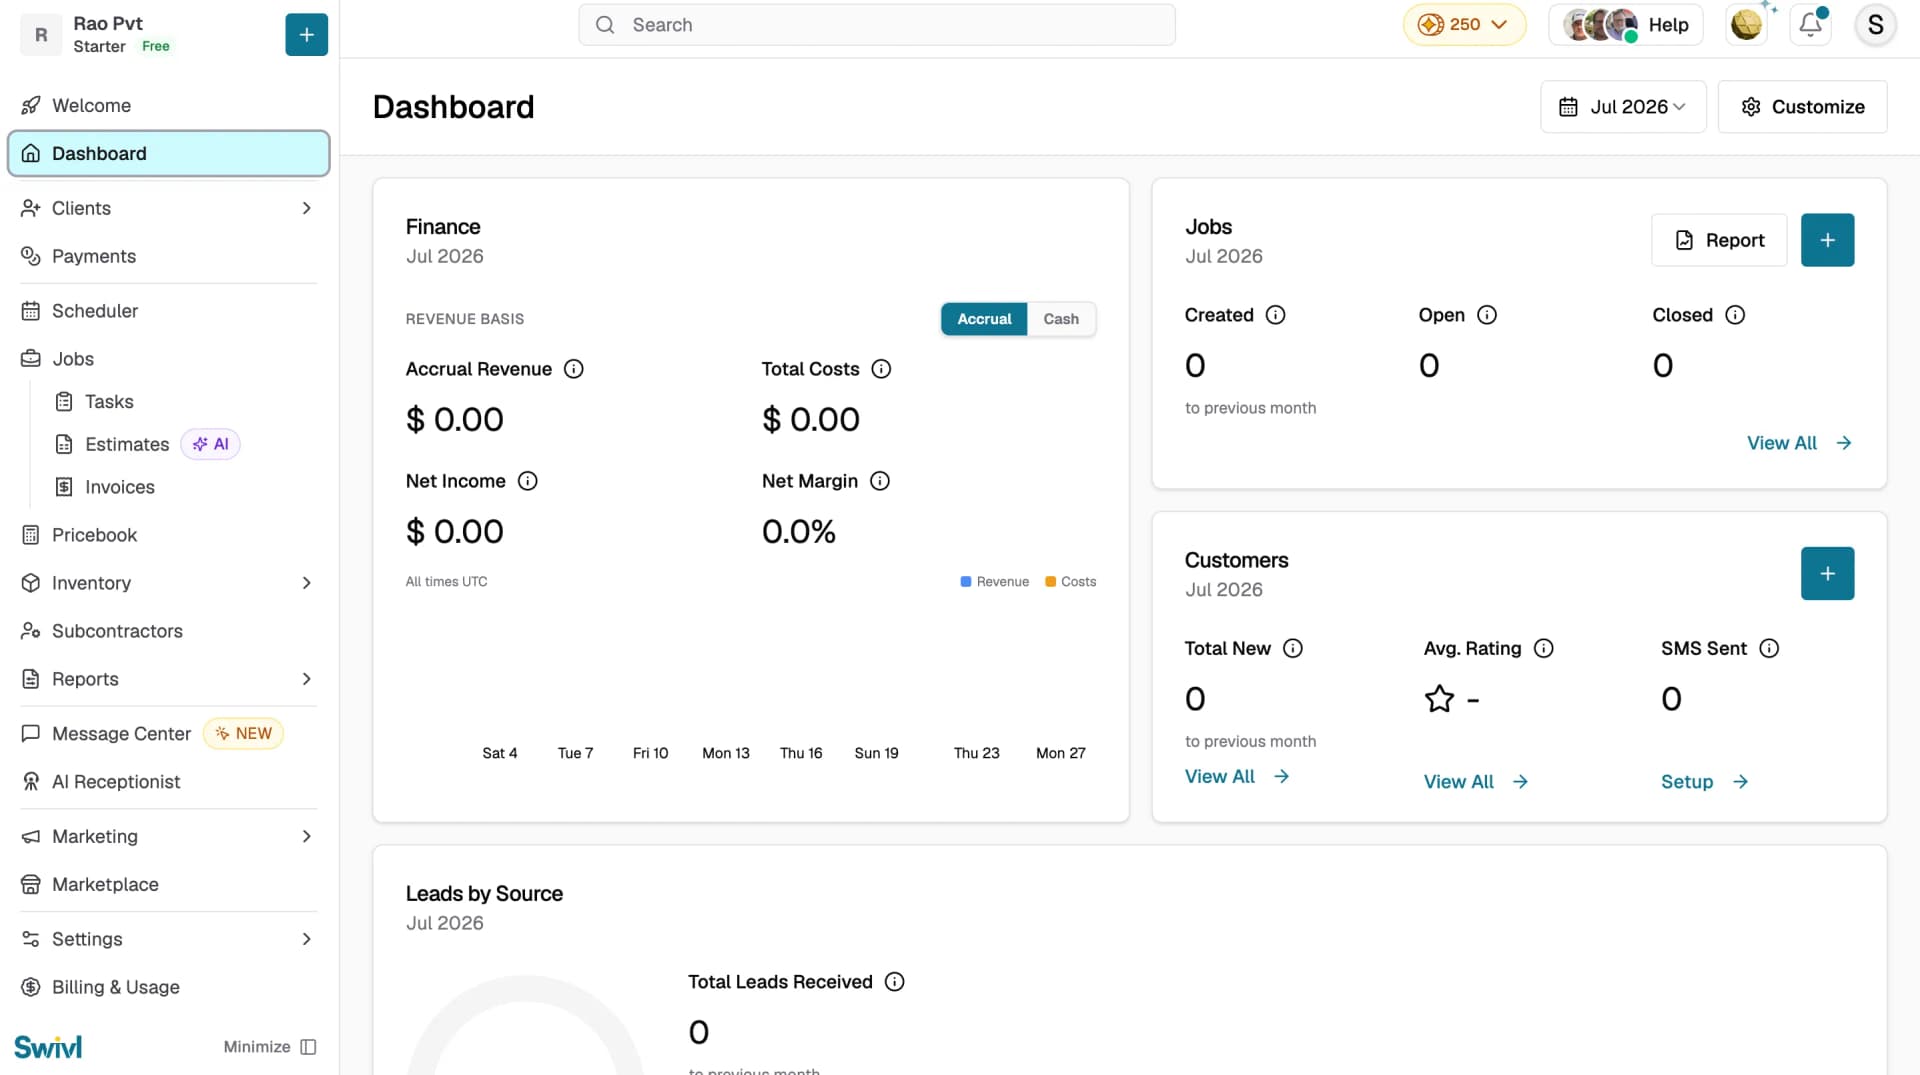Open the Jul 2026 date dropdown
This screenshot has height=1075, width=1920.
point(1623,107)
